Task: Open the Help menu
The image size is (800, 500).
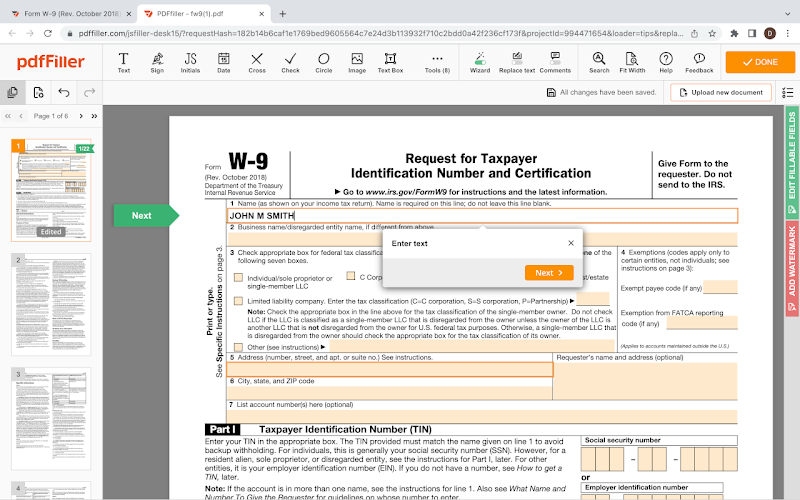Action: (x=666, y=62)
